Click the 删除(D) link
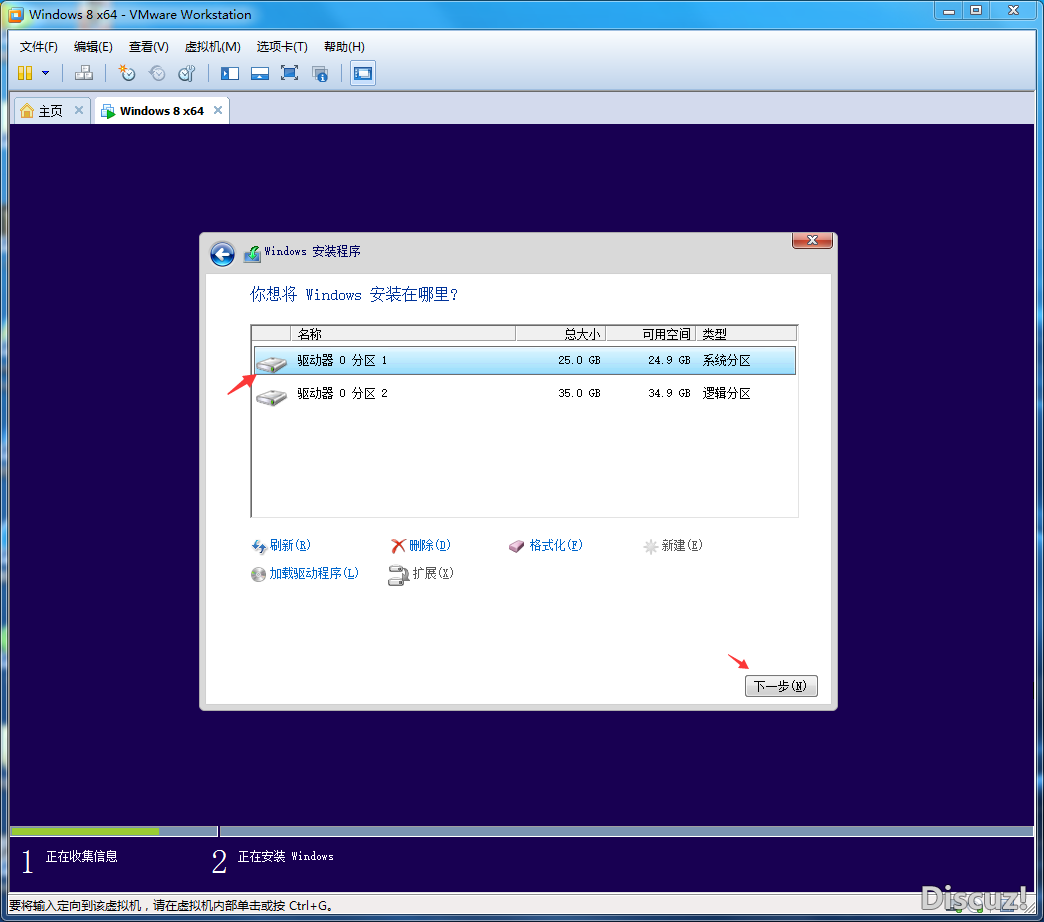 [429, 545]
